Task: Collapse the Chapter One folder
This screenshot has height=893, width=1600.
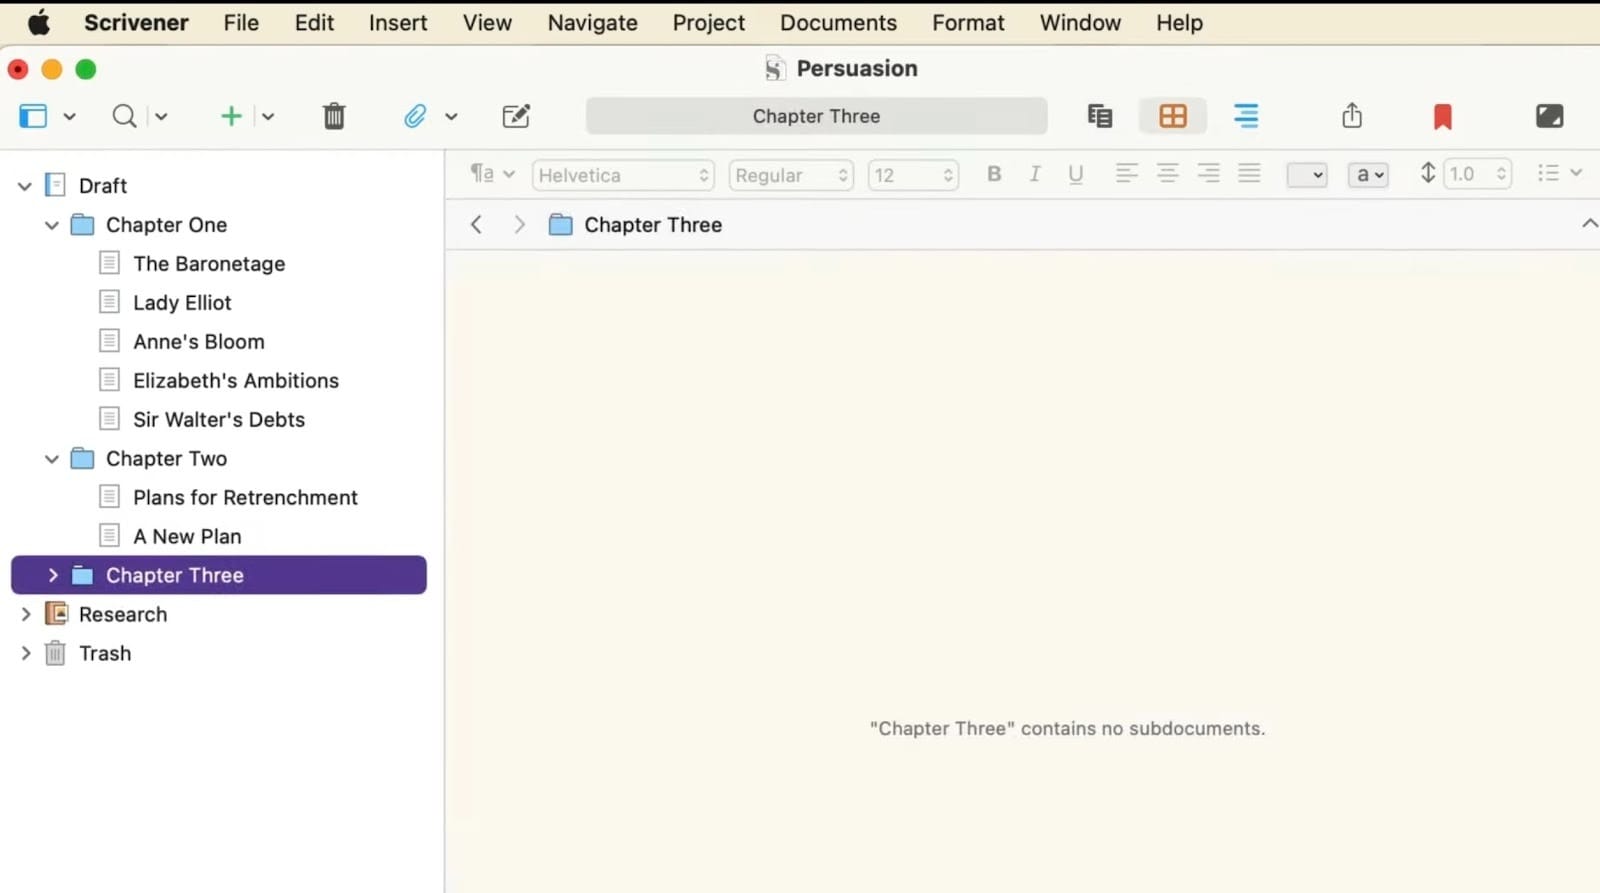Action: click(x=52, y=225)
